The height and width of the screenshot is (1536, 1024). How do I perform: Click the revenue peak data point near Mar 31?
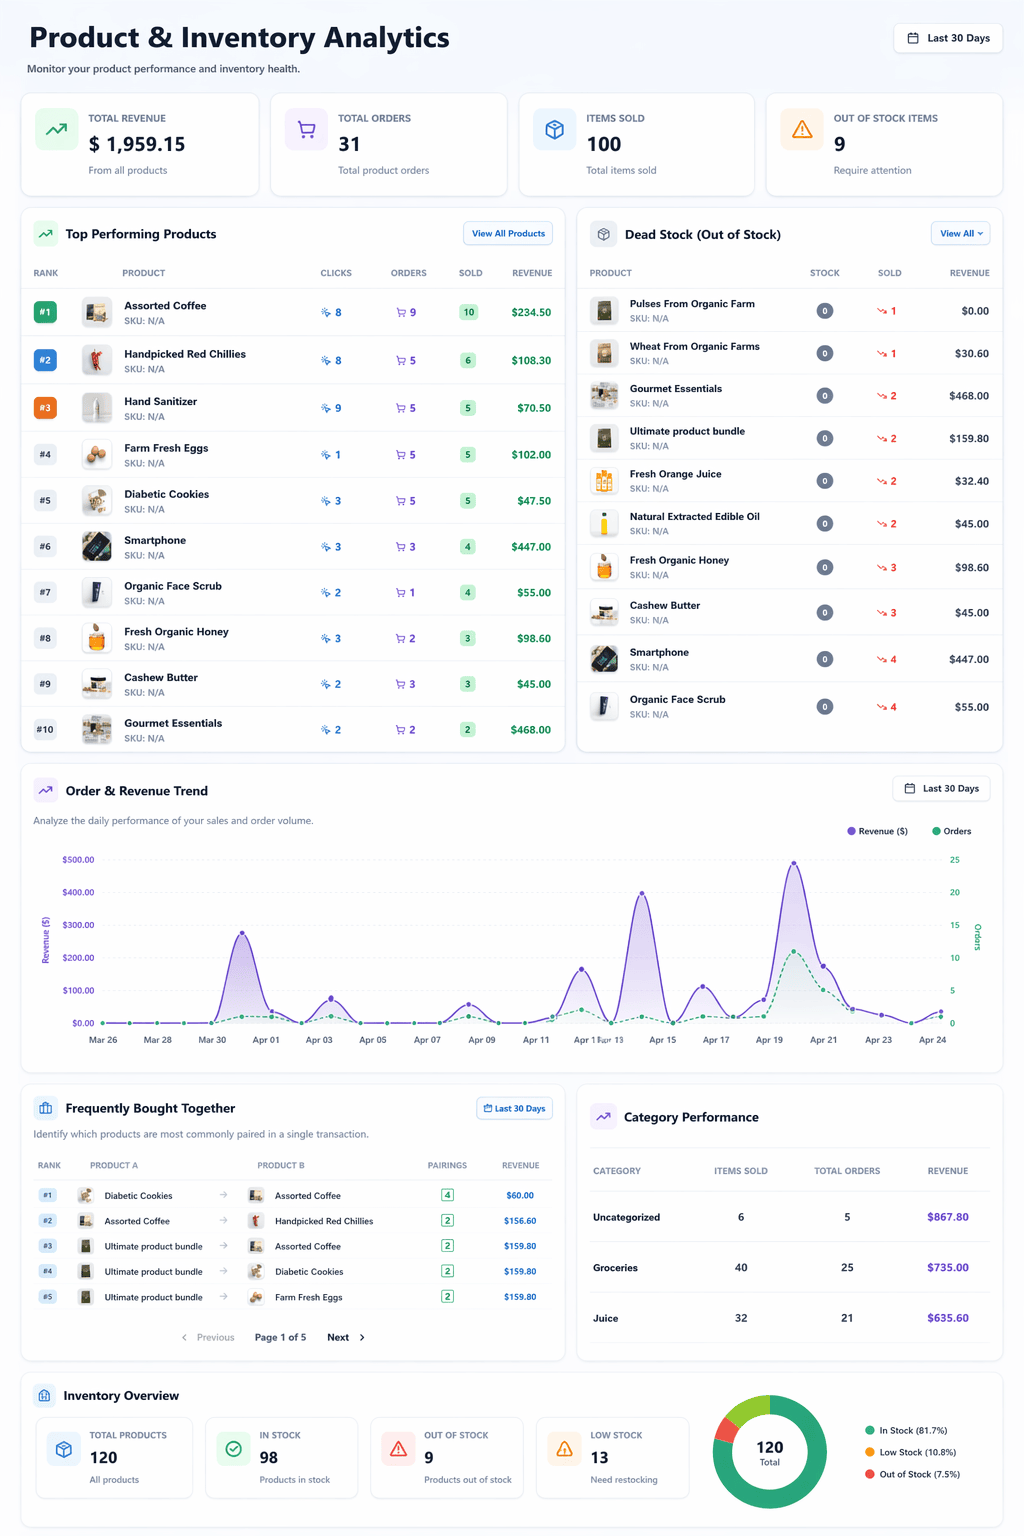(x=242, y=933)
